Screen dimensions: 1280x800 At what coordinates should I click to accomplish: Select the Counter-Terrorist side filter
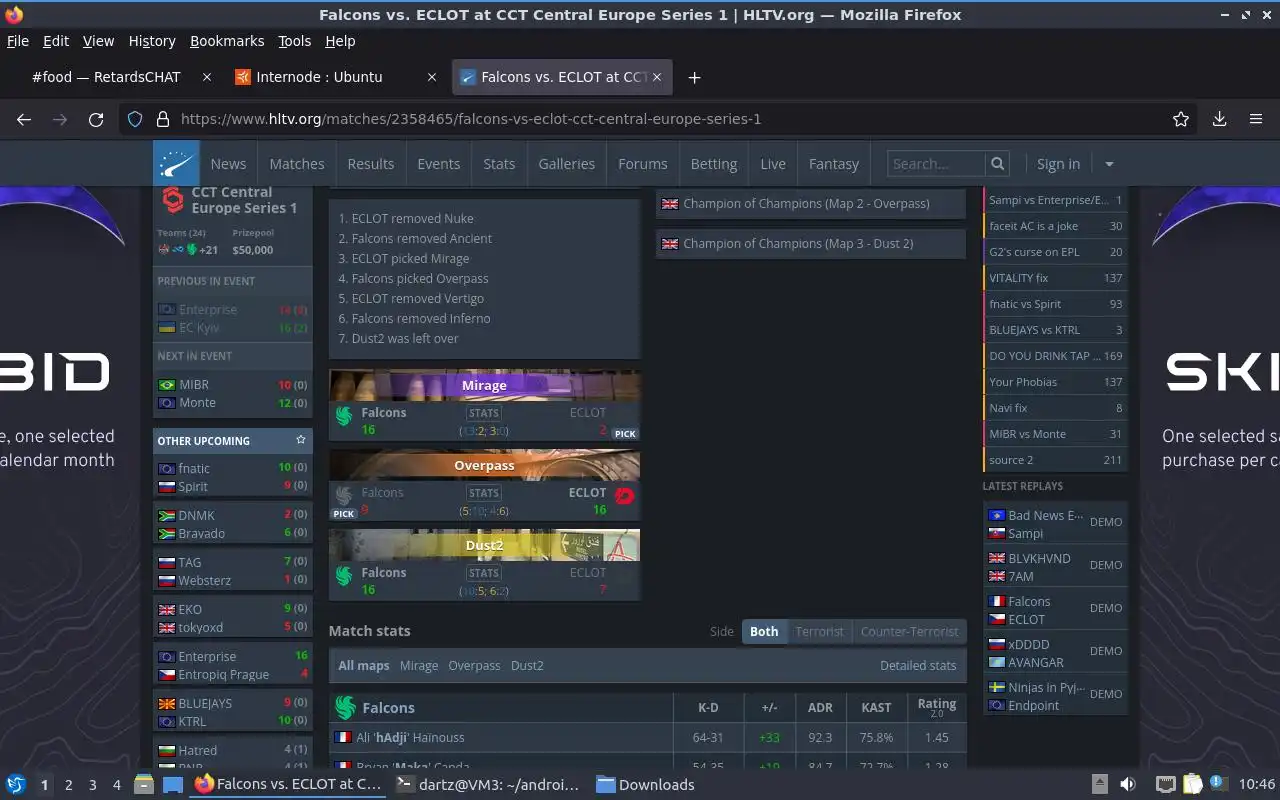909,631
